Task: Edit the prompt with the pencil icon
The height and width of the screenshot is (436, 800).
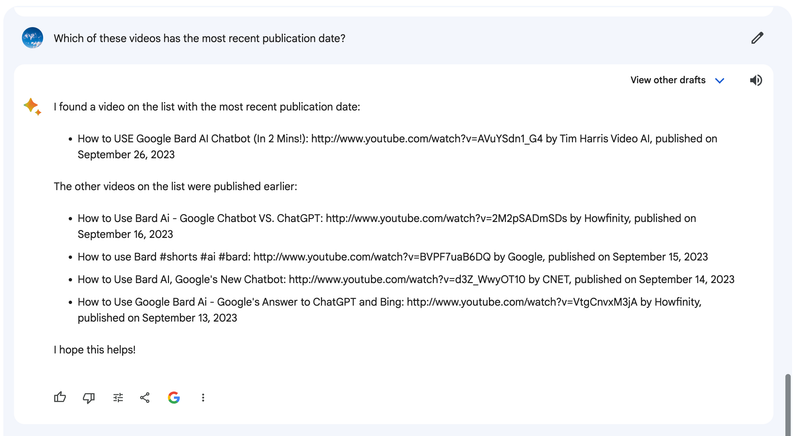Action: 757,38
